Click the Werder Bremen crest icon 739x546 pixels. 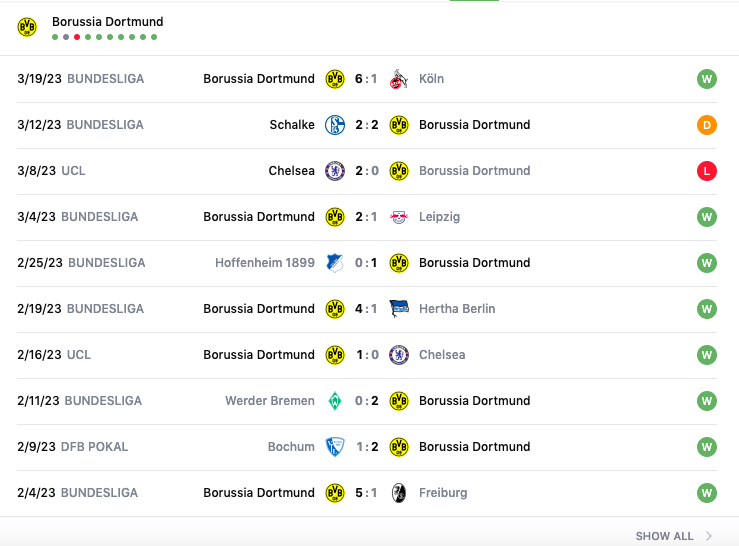(335, 401)
